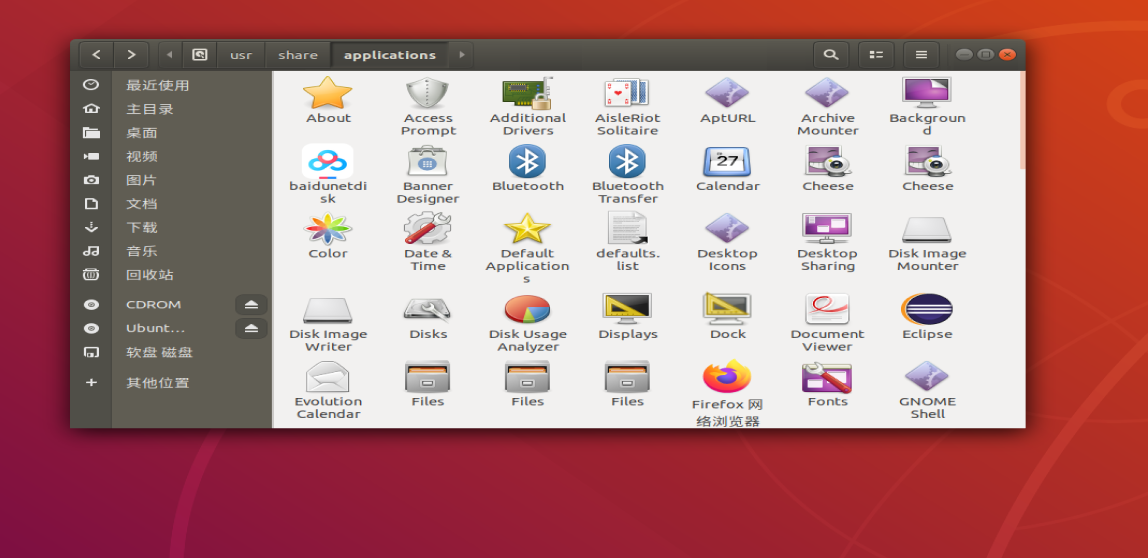
Task: Open Desktop Icons entry
Action: point(727,228)
